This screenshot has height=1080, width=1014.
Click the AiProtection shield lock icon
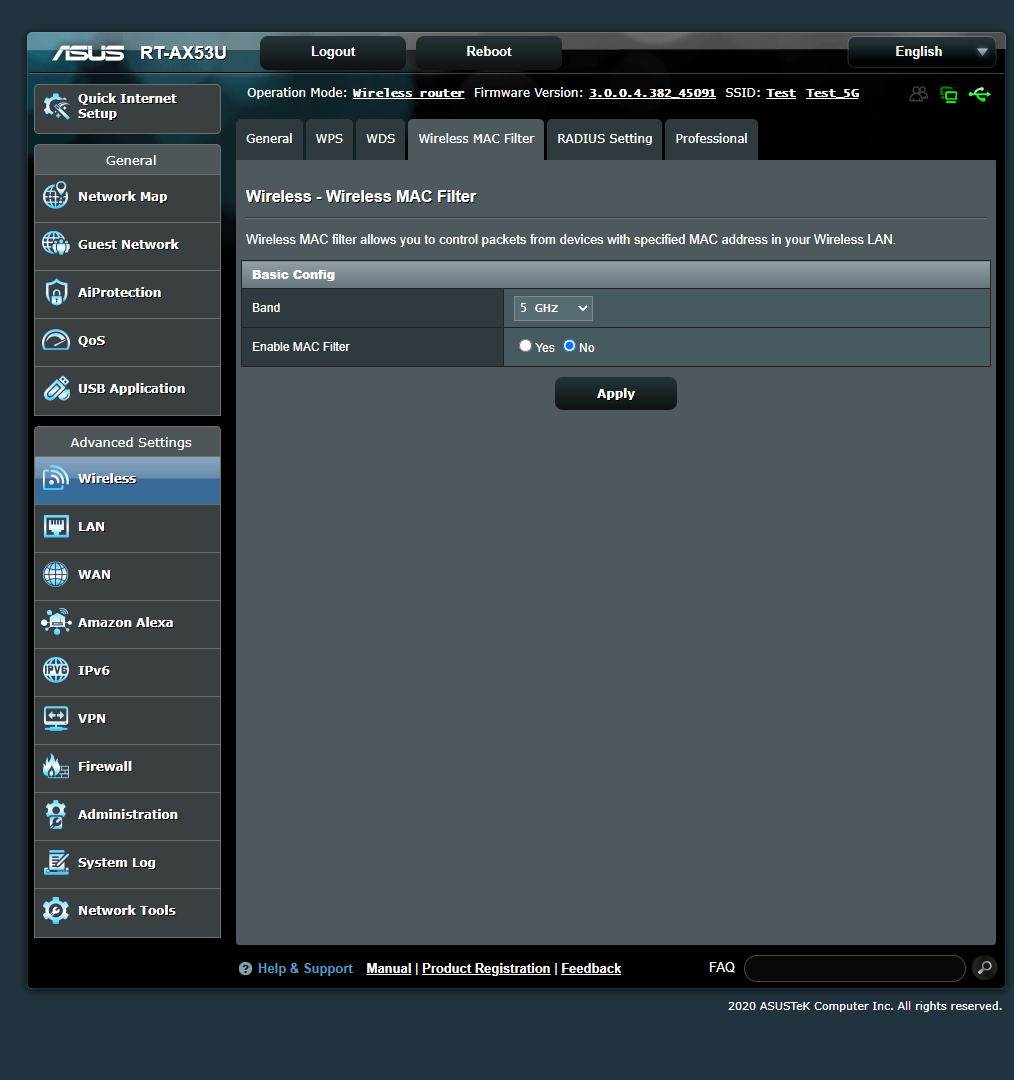point(56,292)
